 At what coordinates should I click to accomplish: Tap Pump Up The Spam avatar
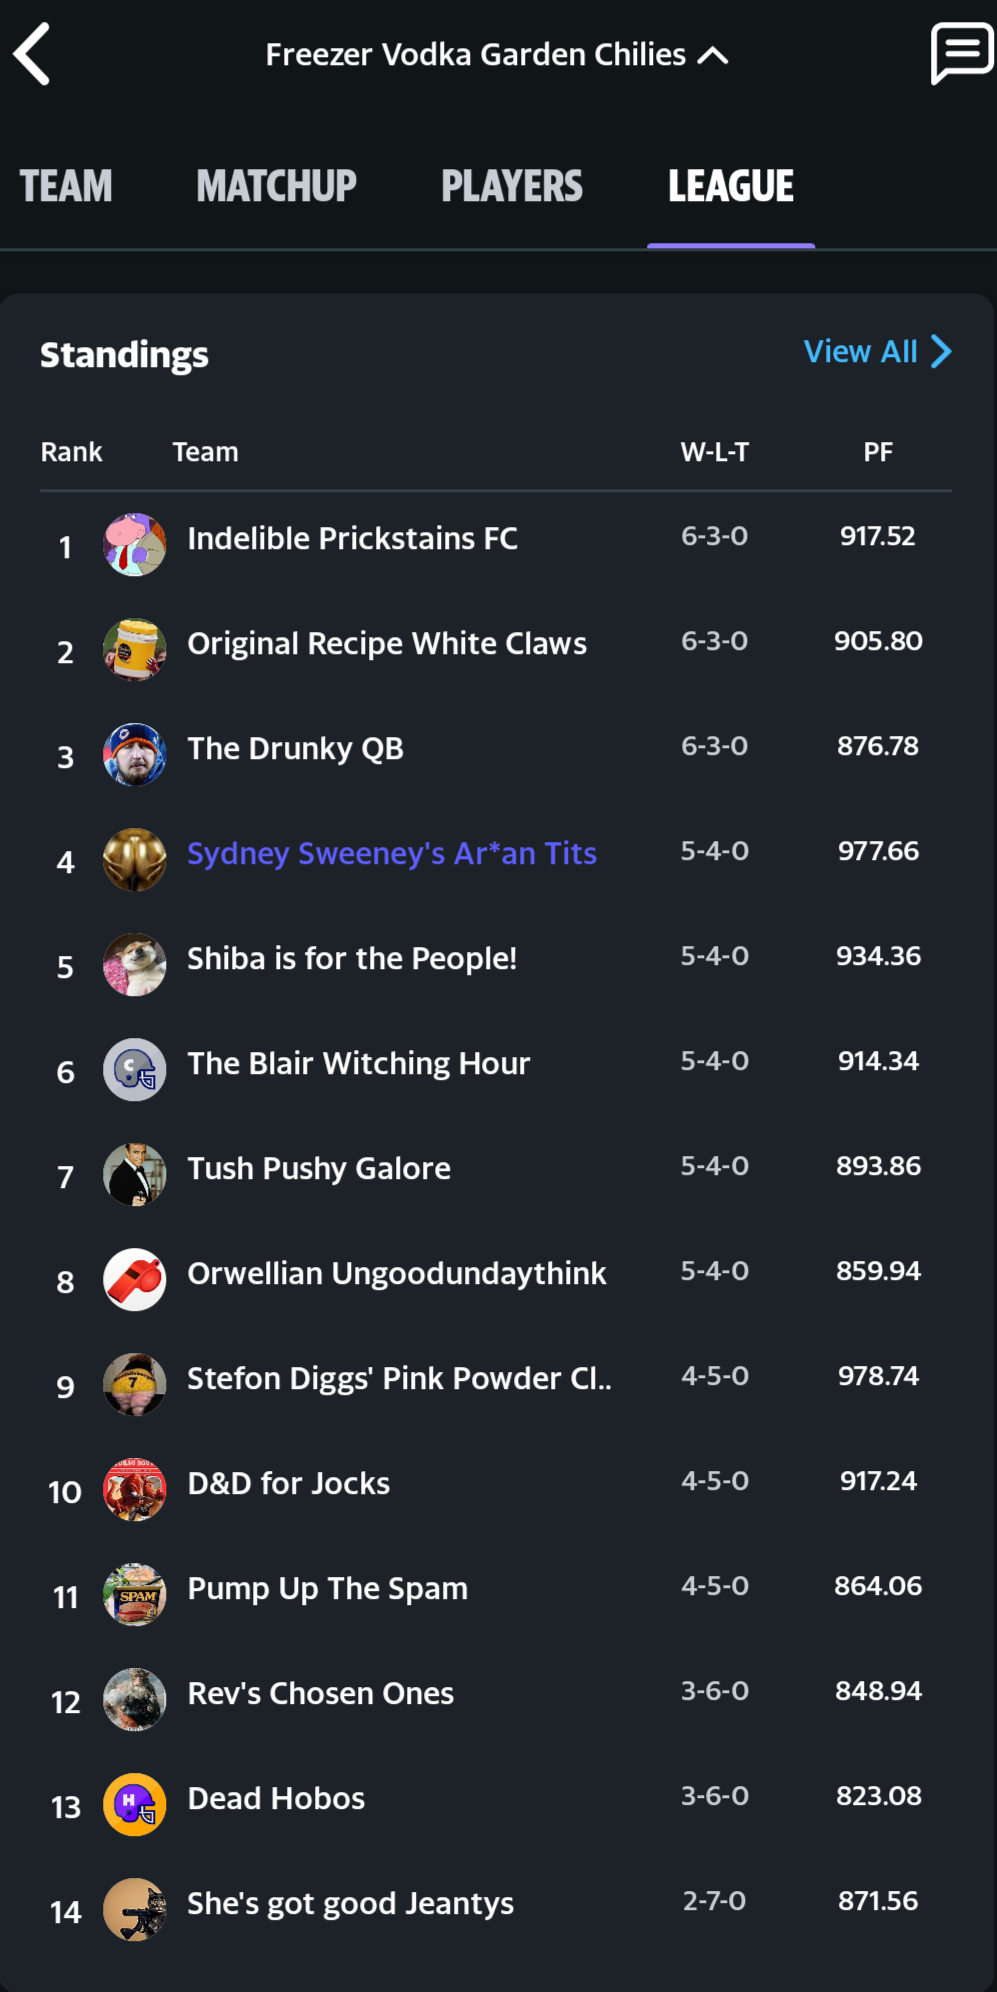pos(135,1594)
